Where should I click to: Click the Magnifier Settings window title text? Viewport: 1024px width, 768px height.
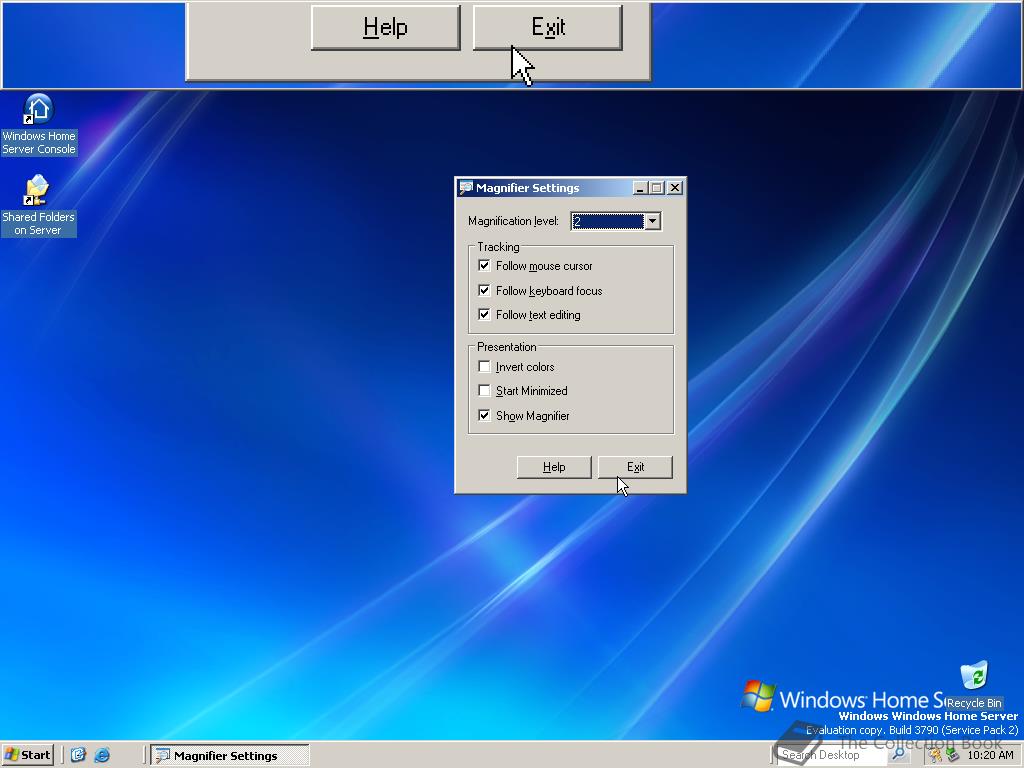pyautogui.click(x=528, y=188)
